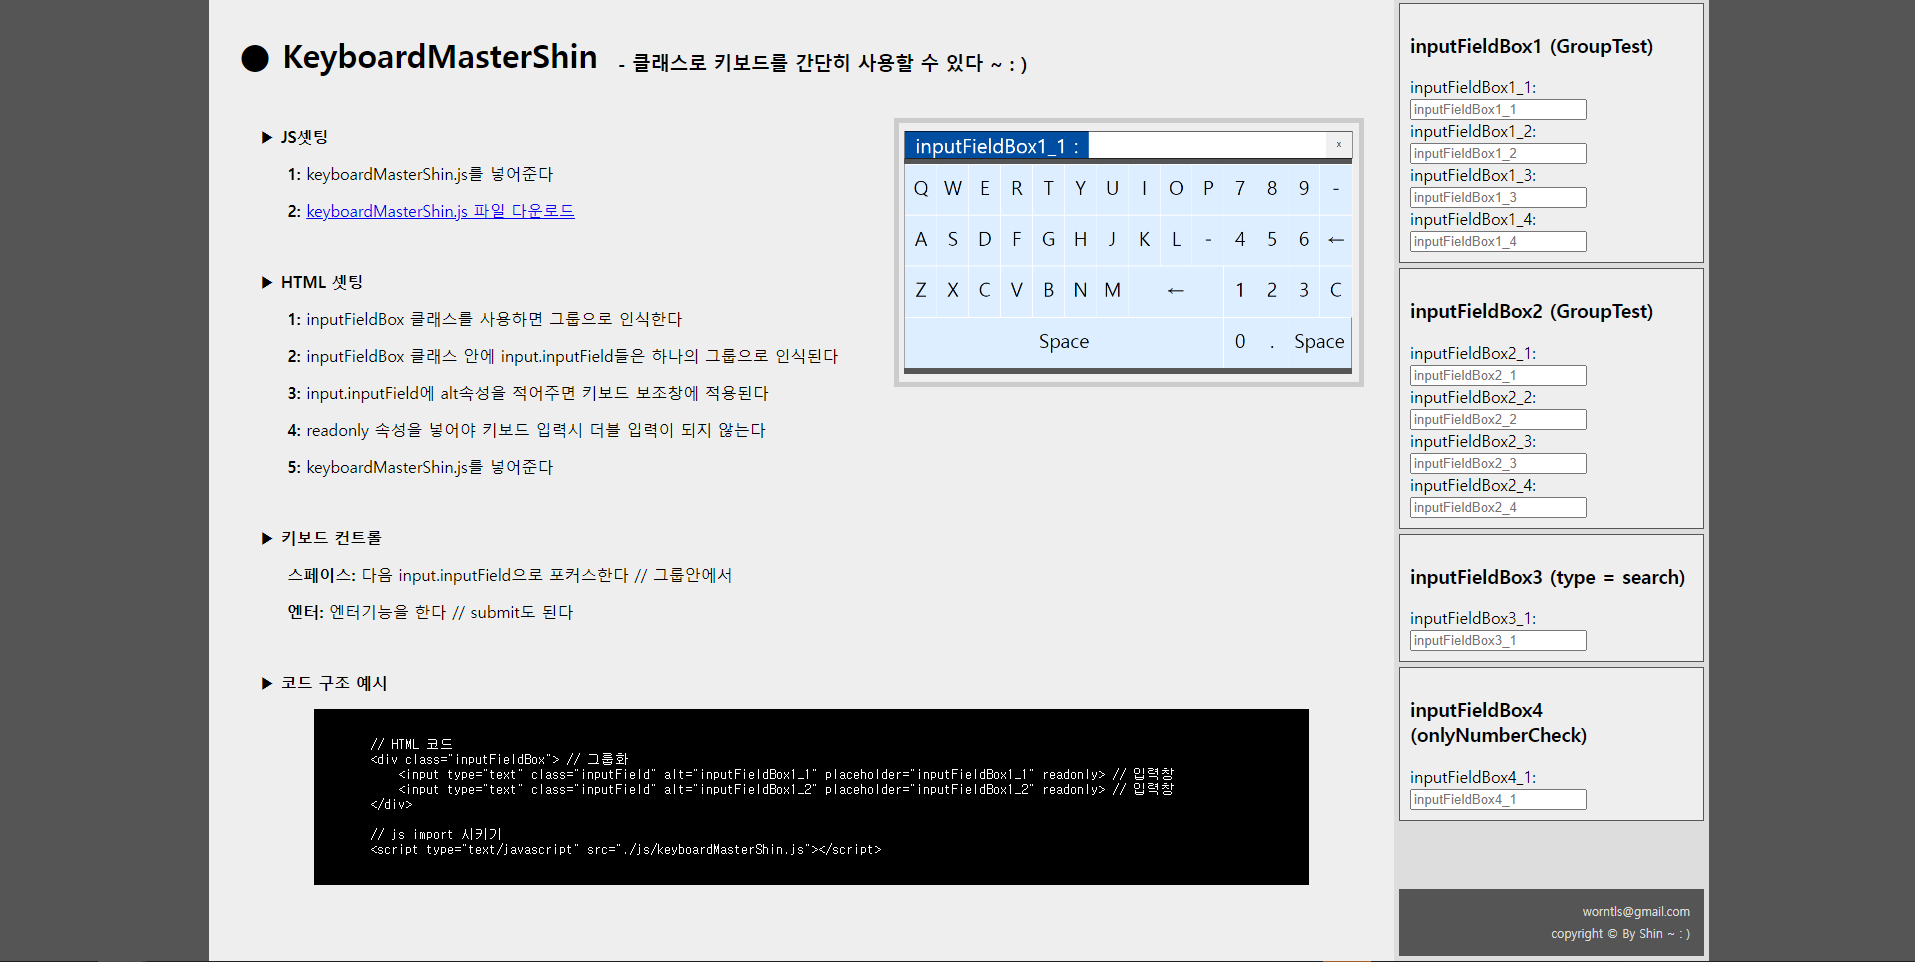Click the left arrow key beside M
This screenshot has height=962, width=1915.
point(1176,290)
